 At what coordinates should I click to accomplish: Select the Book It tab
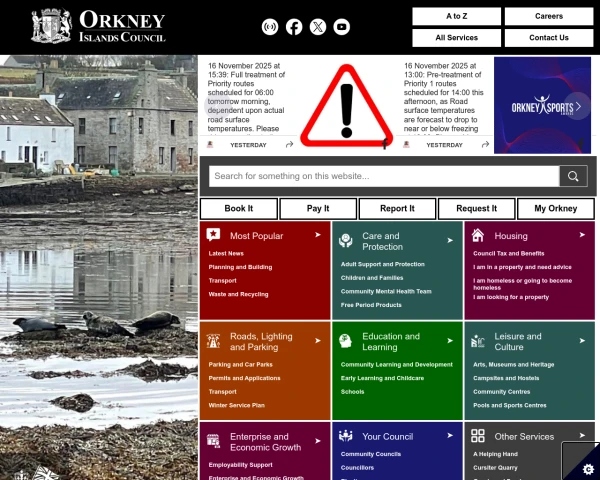(x=239, y=209)
